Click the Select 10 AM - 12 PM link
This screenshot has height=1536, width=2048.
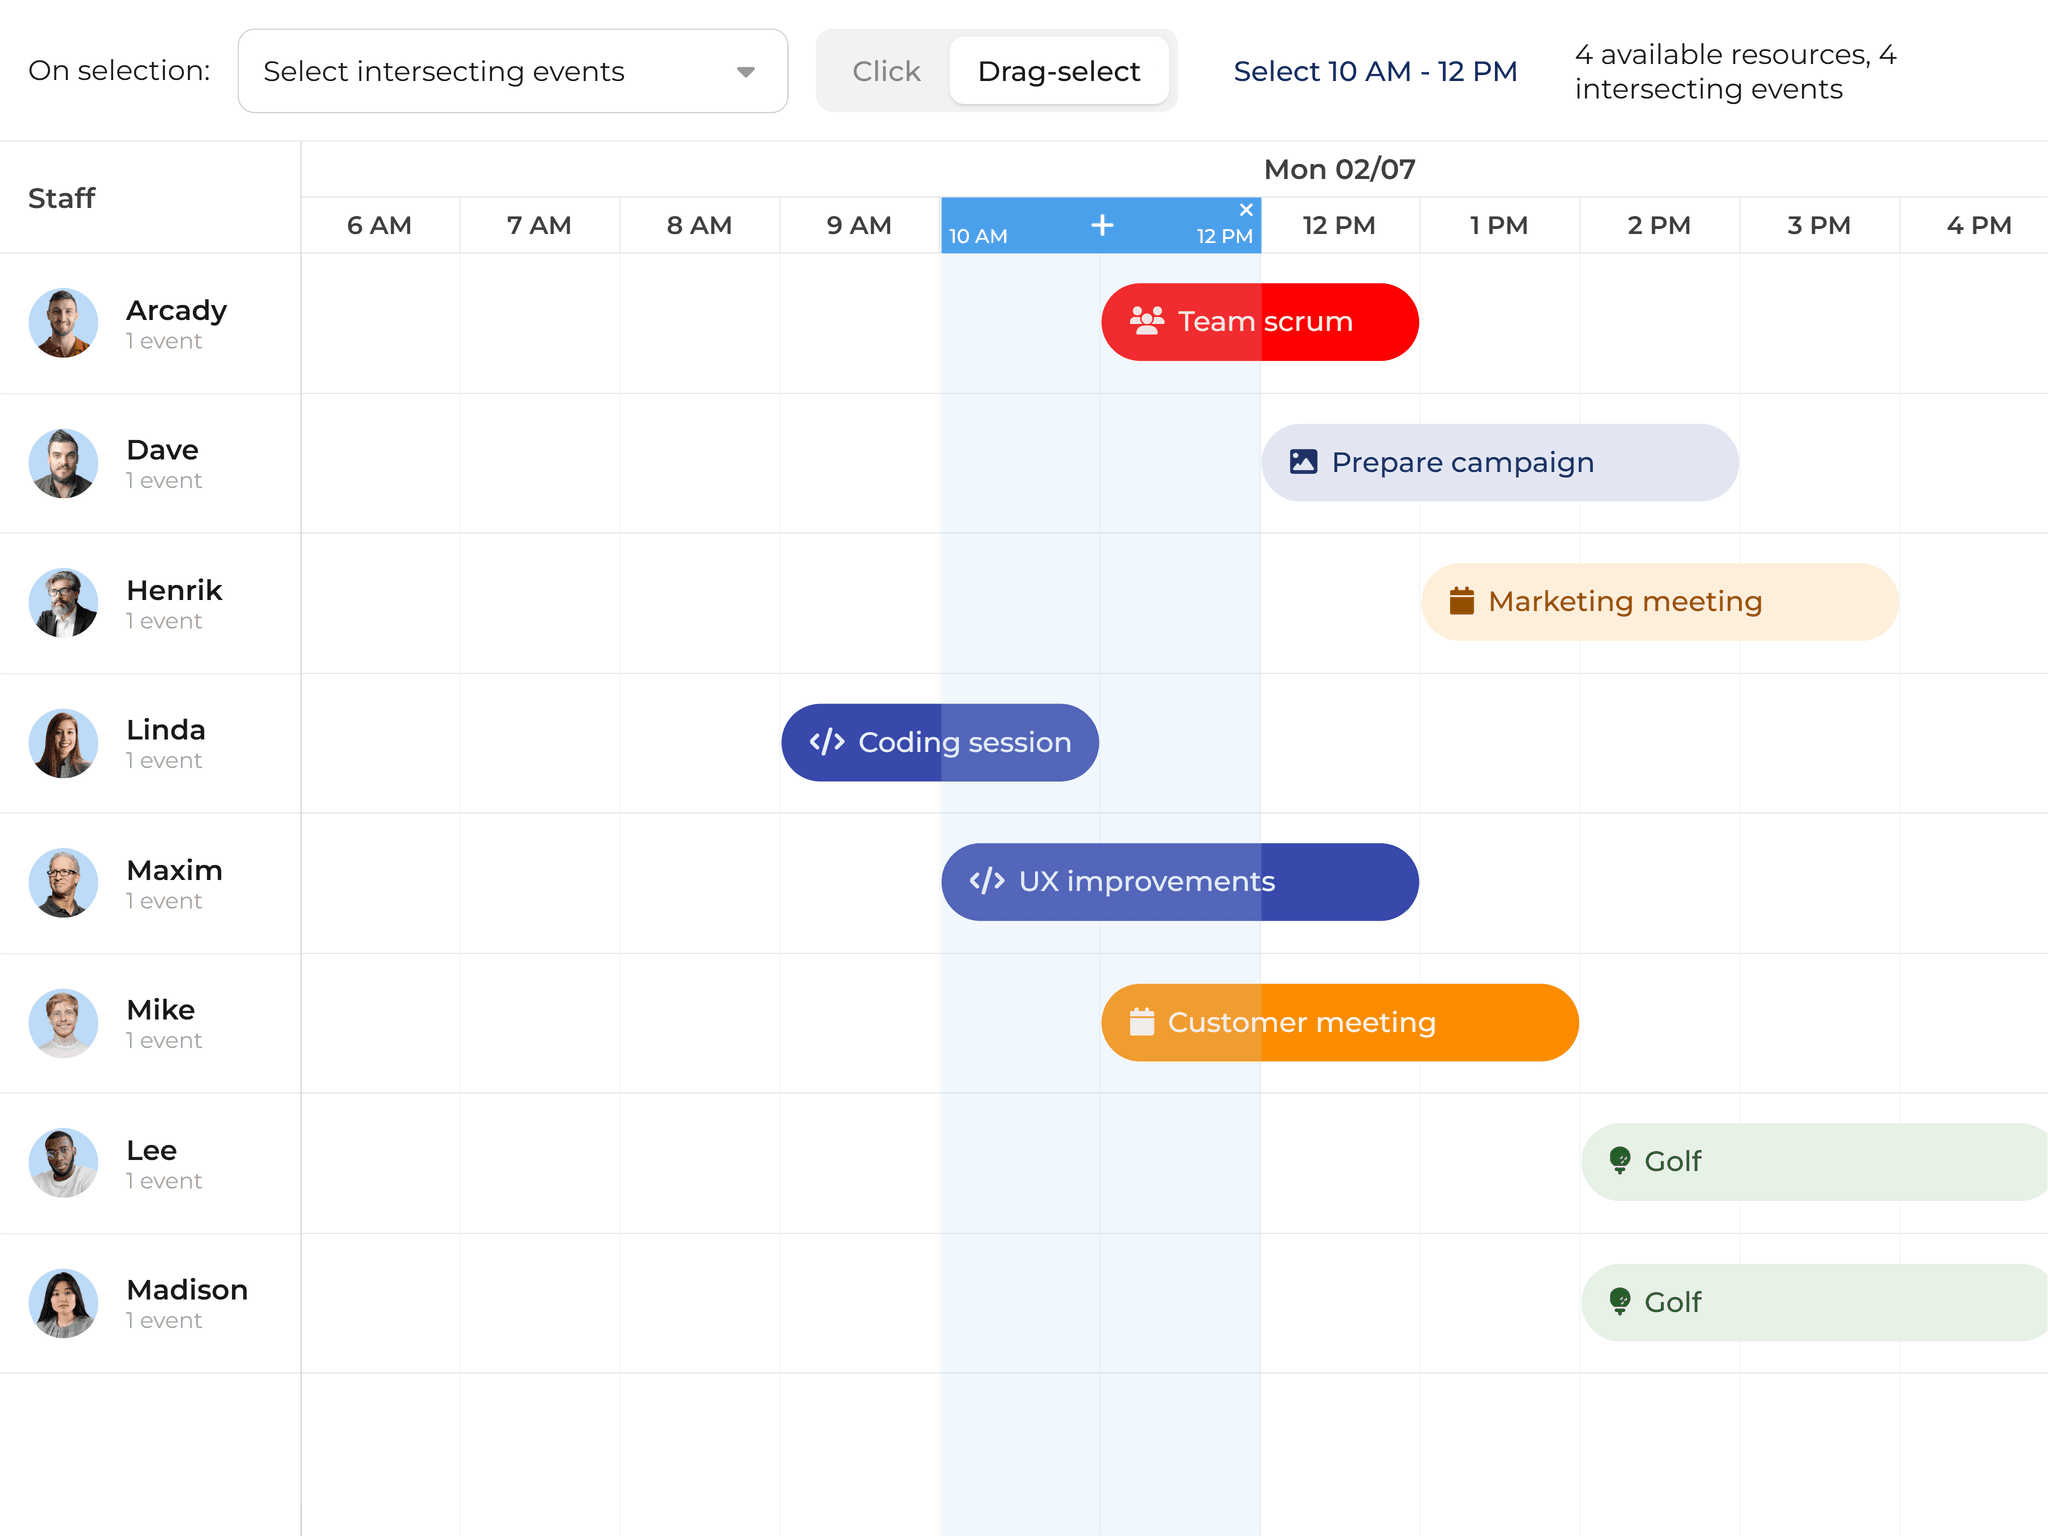tap(1374, 71)
